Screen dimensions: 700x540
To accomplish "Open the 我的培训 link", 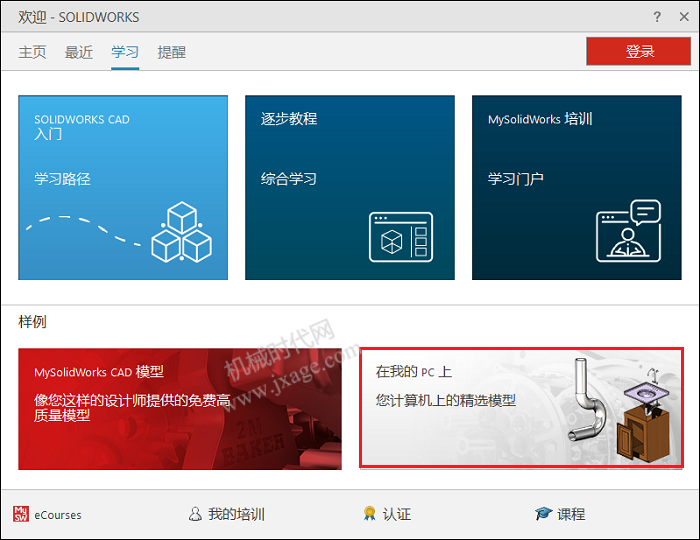I will pos(236,514).
